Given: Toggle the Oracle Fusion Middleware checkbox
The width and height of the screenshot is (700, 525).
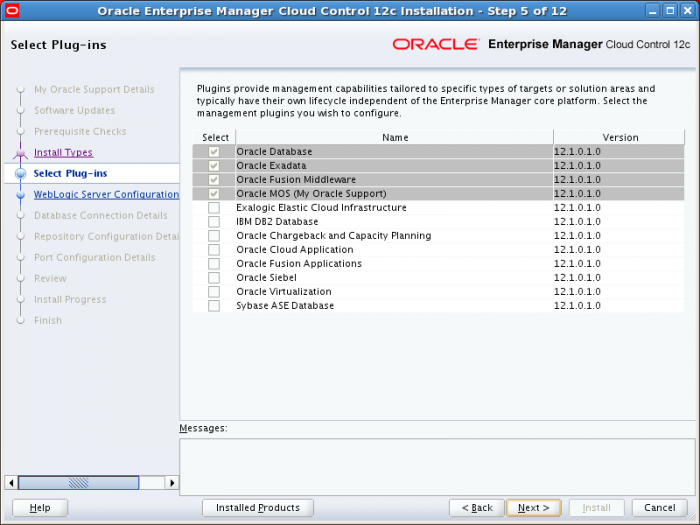Looking at the screenshot, I should 214,179.
